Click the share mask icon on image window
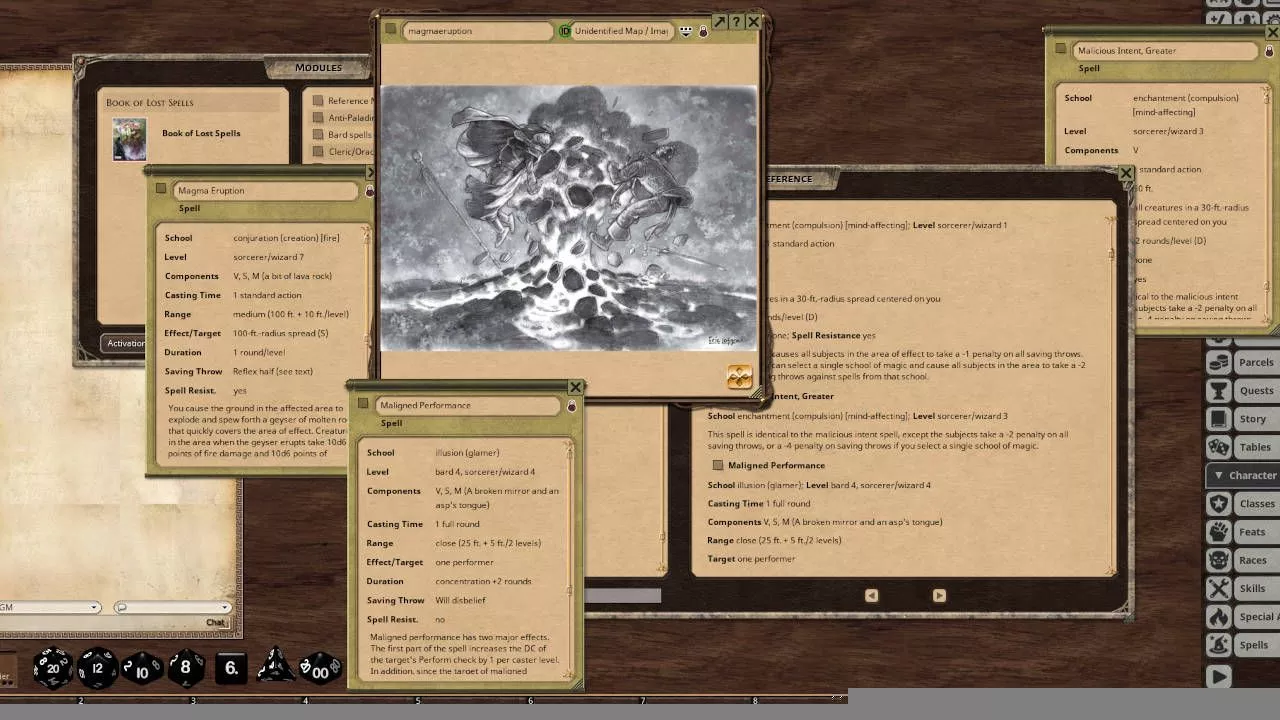Viewport: 1280px width, 720px height. [686, 31]
